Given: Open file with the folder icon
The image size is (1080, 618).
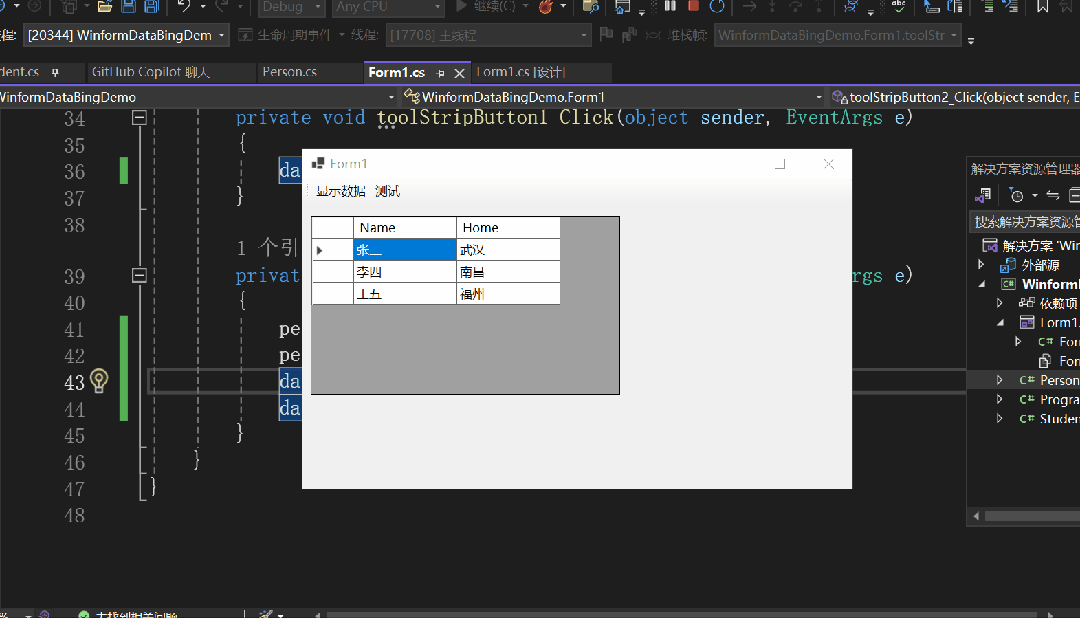Looking at the screenshot, I should tap(105, 7).
